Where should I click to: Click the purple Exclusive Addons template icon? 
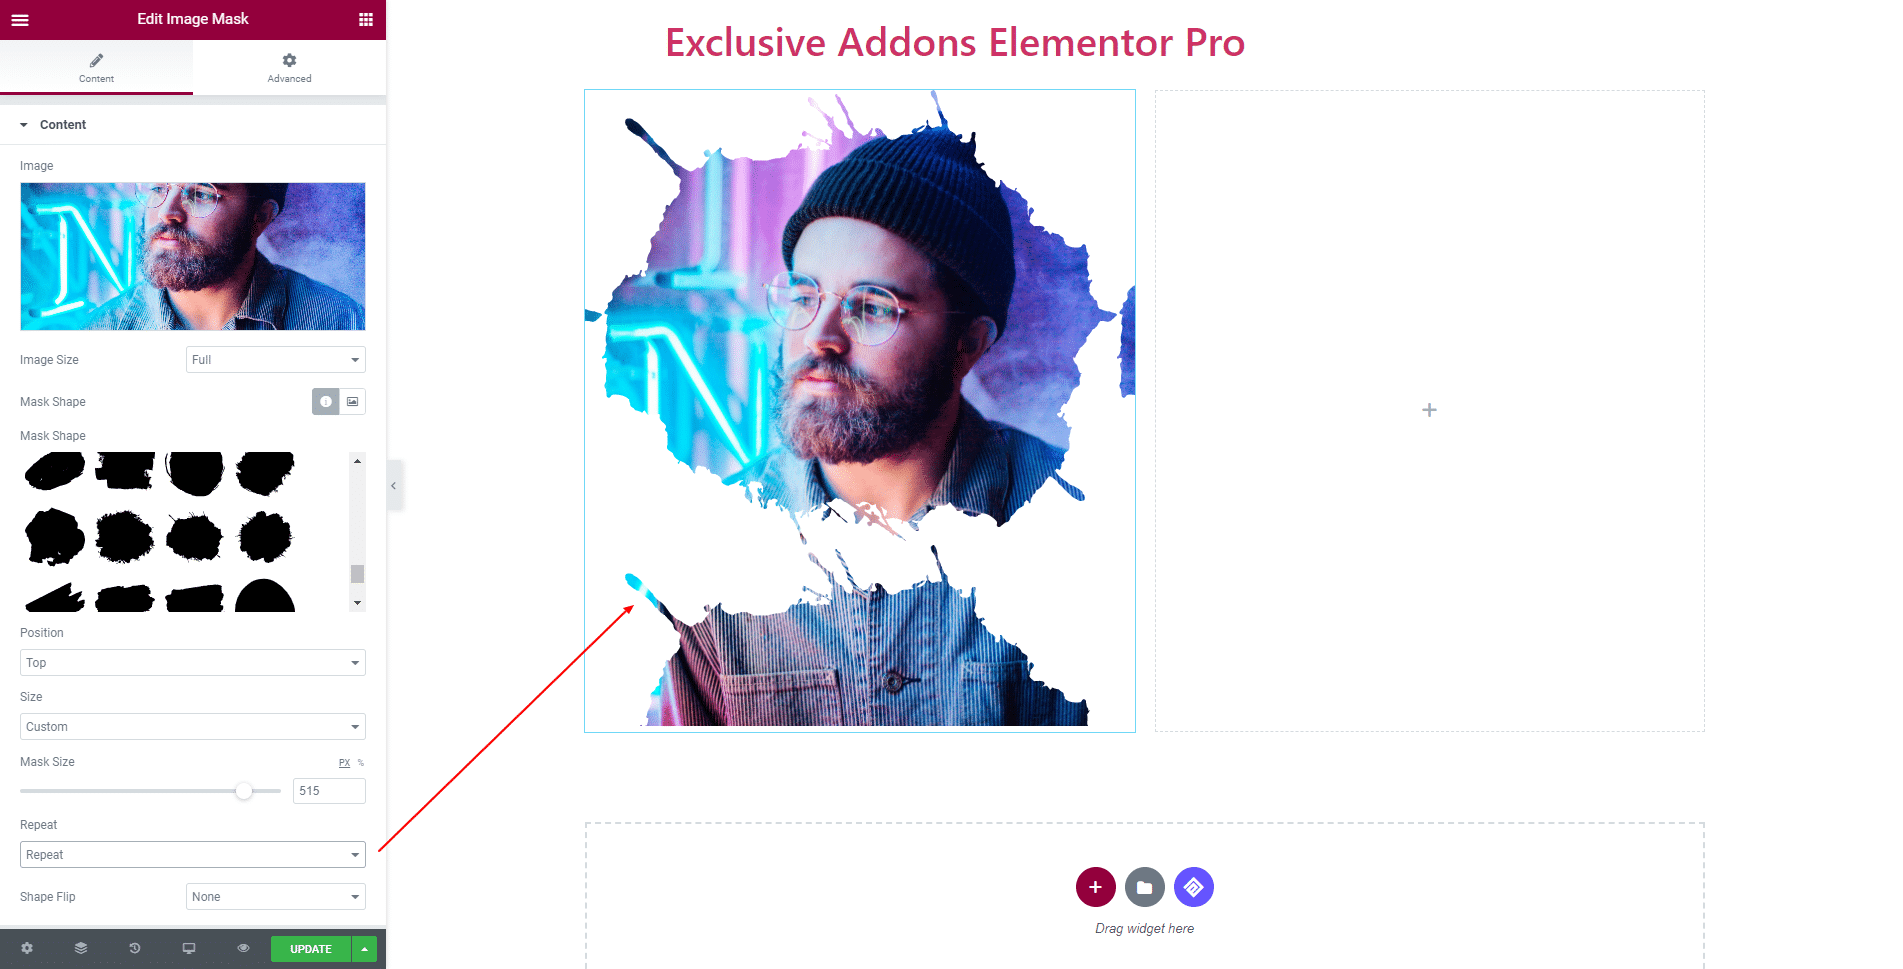(x=1194, y=887)
